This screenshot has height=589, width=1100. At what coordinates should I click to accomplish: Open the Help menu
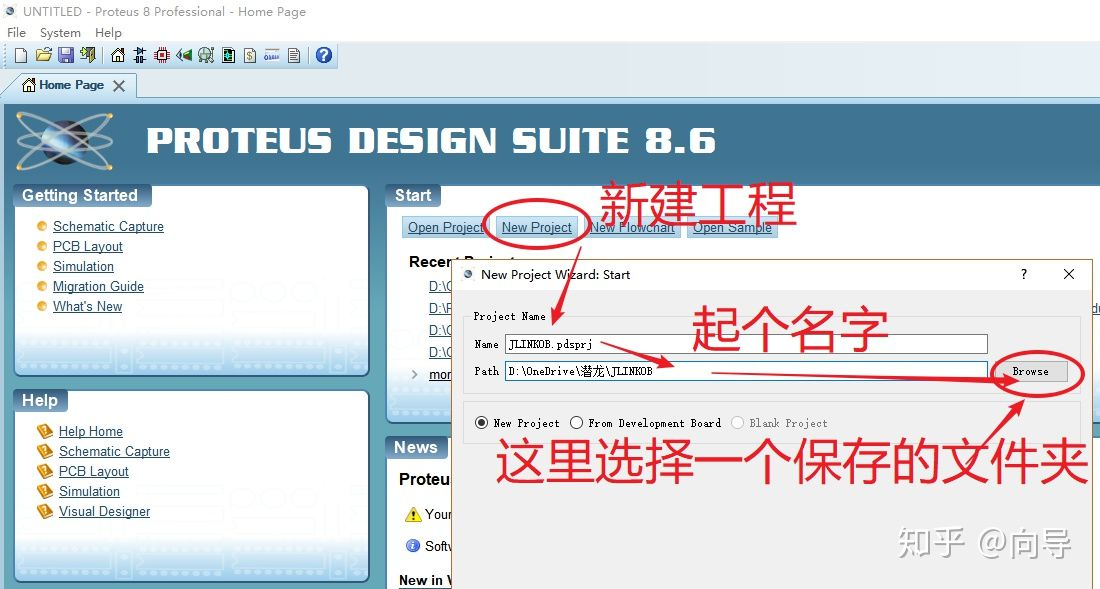[108, 33]
